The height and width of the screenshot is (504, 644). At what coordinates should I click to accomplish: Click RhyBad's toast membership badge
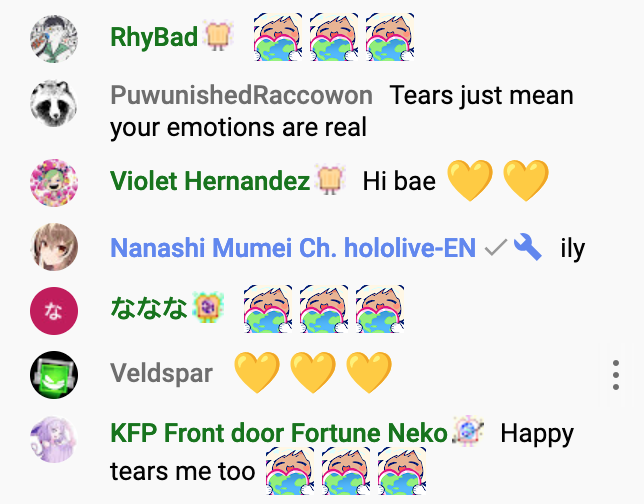click(x=218, y=36)
